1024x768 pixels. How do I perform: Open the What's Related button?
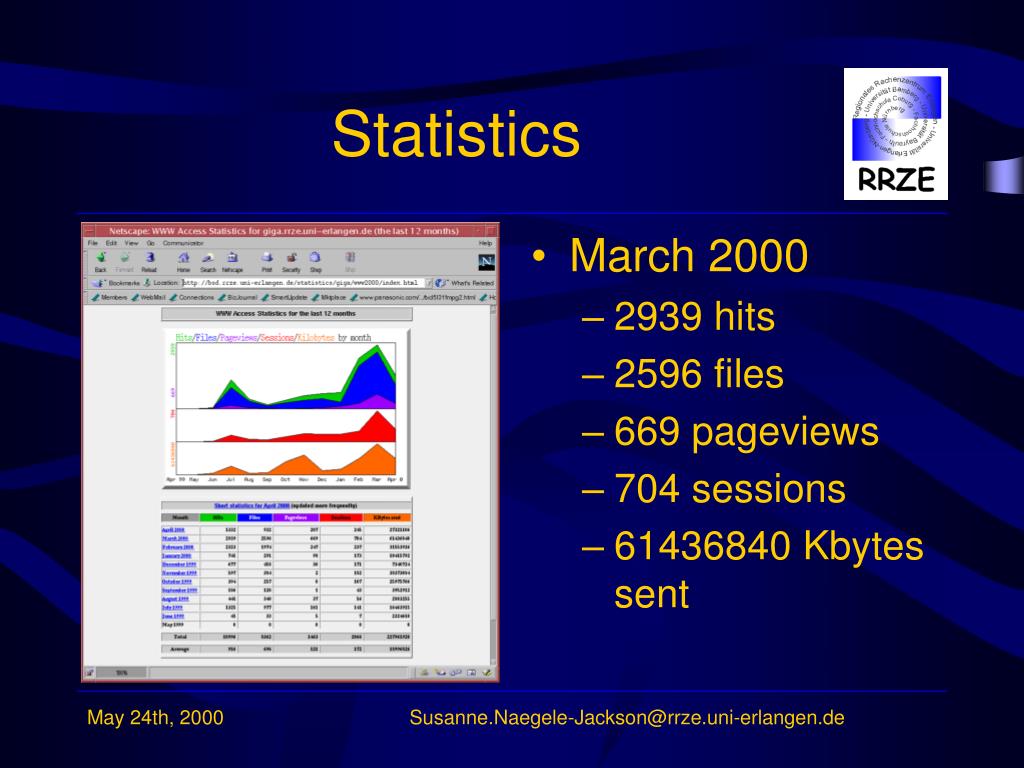point(465,283)
